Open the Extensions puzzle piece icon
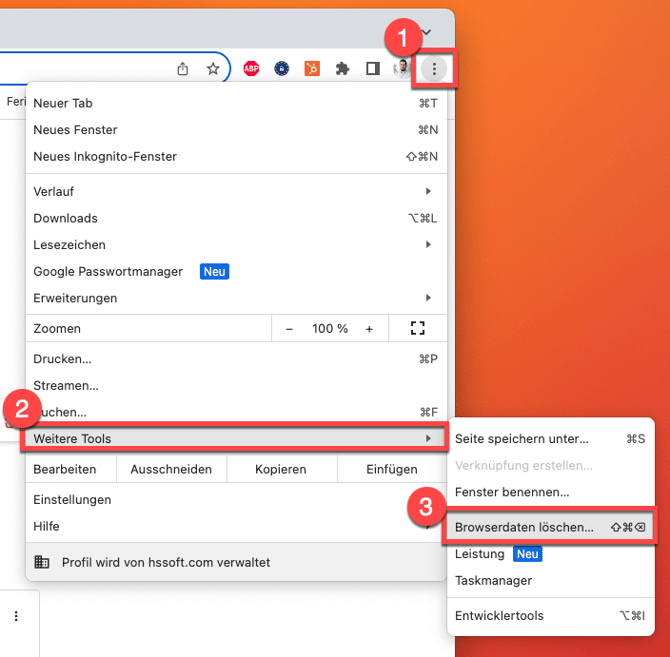The width and height of the screenshot is (670, 657). tap(343, 69)
